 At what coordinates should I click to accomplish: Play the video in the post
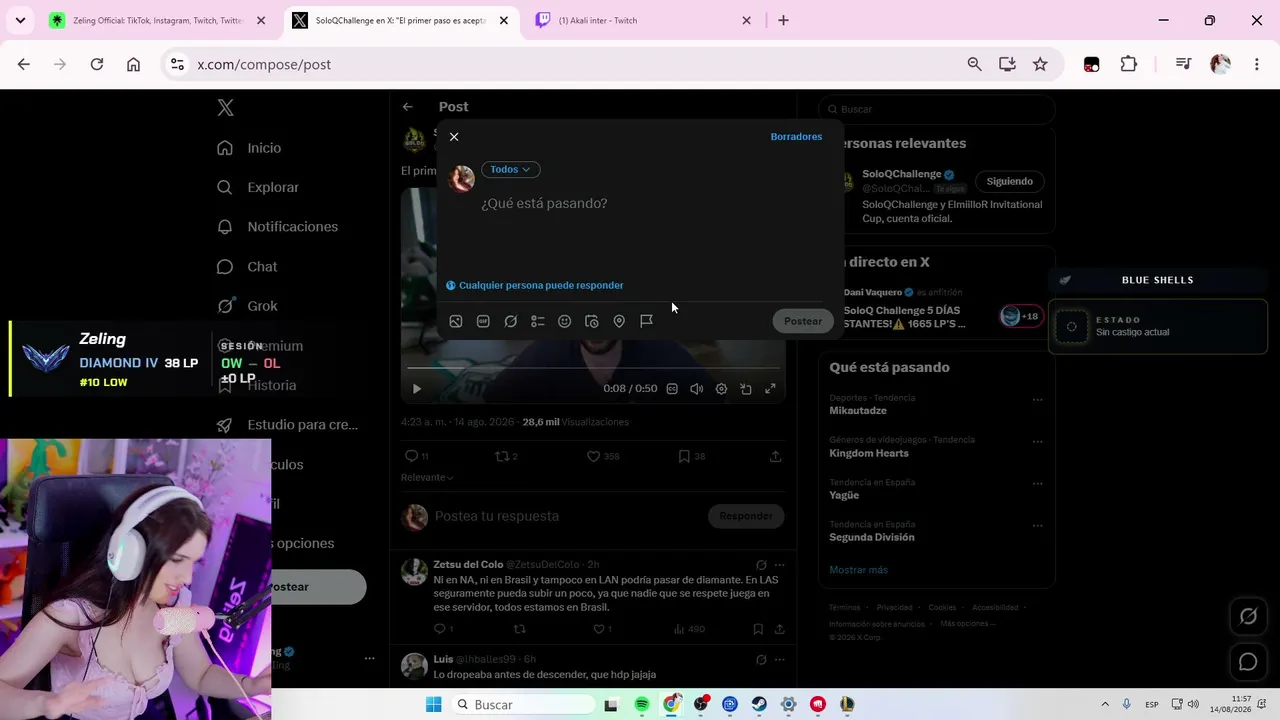coord(417,389)
